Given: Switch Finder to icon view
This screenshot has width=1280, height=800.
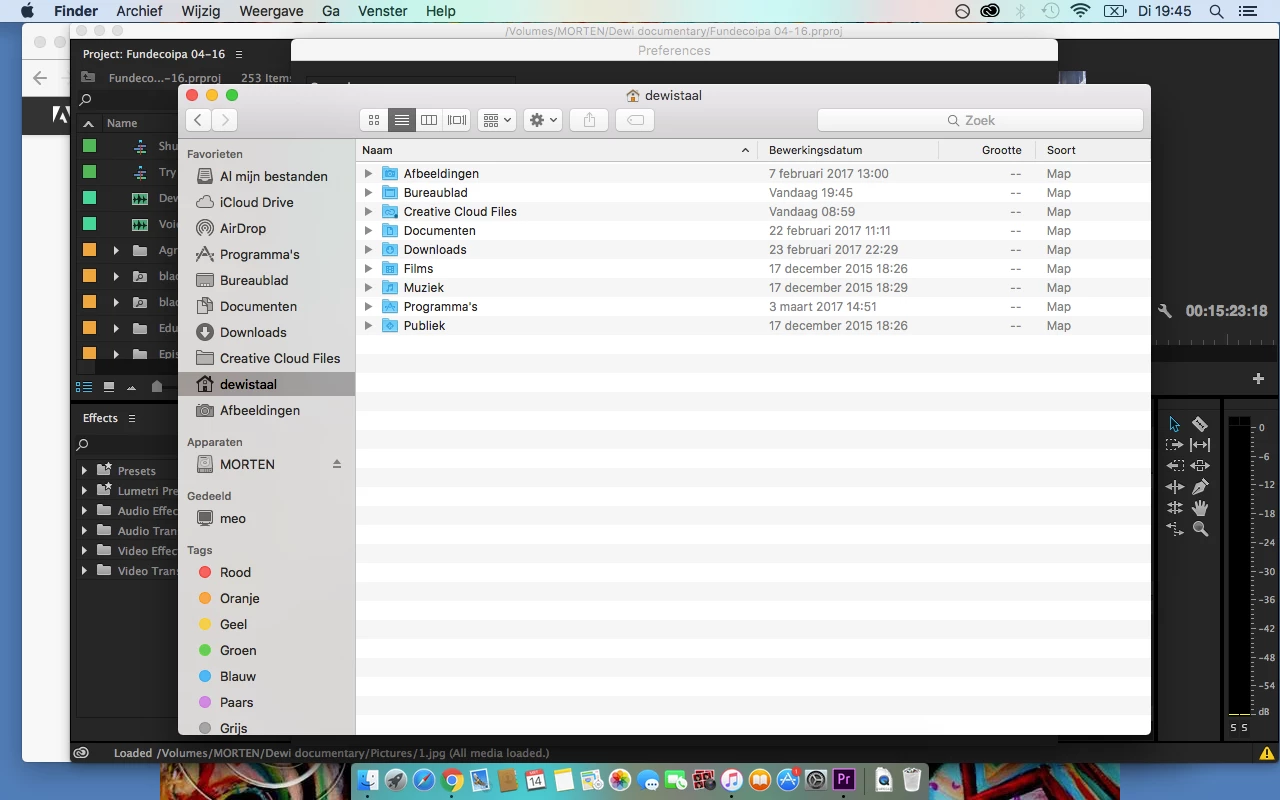Looking at the screenshot, I should [374, 120].
